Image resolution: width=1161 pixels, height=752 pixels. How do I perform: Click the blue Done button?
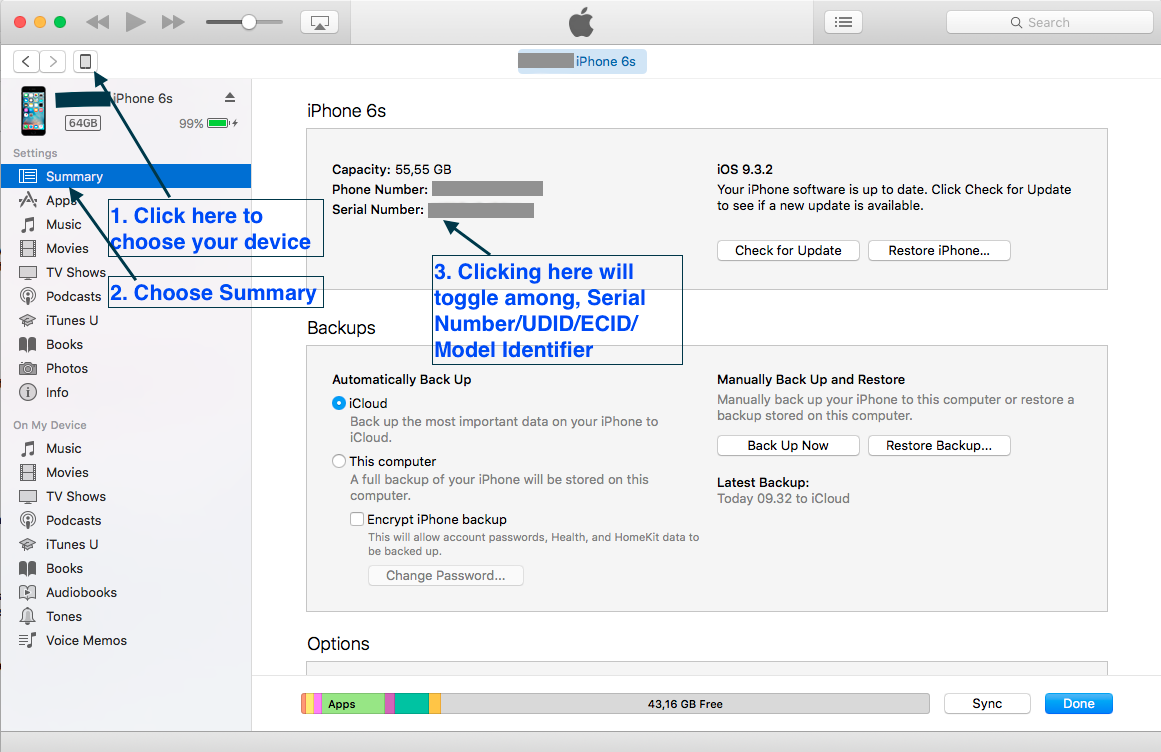pyautogui.click(x=1079, y=703)
